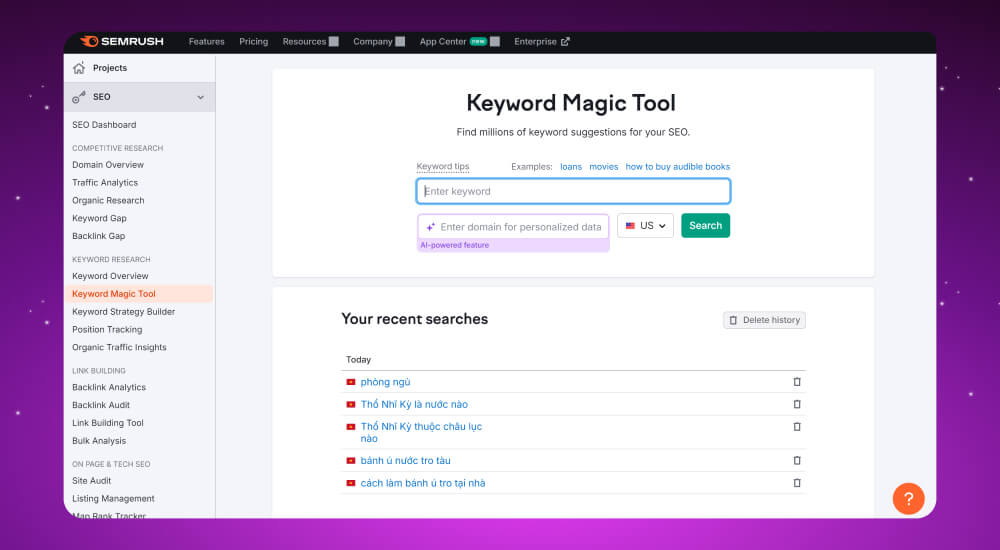Click the Vietnam flag beside 'phòng ngủ'
Image resolution: width=1000 pixels, height=550 pixels.
[350, 382]
